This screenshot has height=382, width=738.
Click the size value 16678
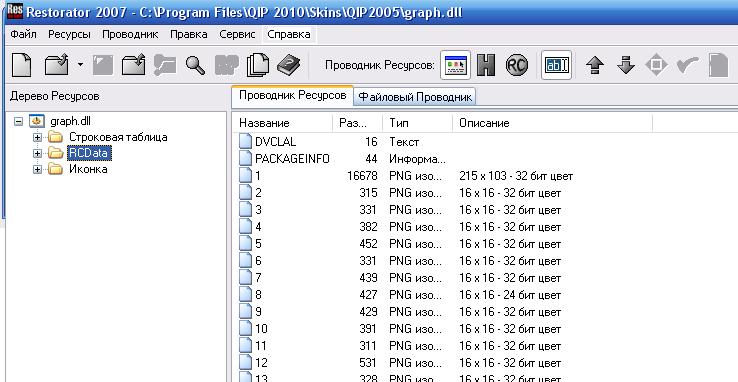pos(362,176)
